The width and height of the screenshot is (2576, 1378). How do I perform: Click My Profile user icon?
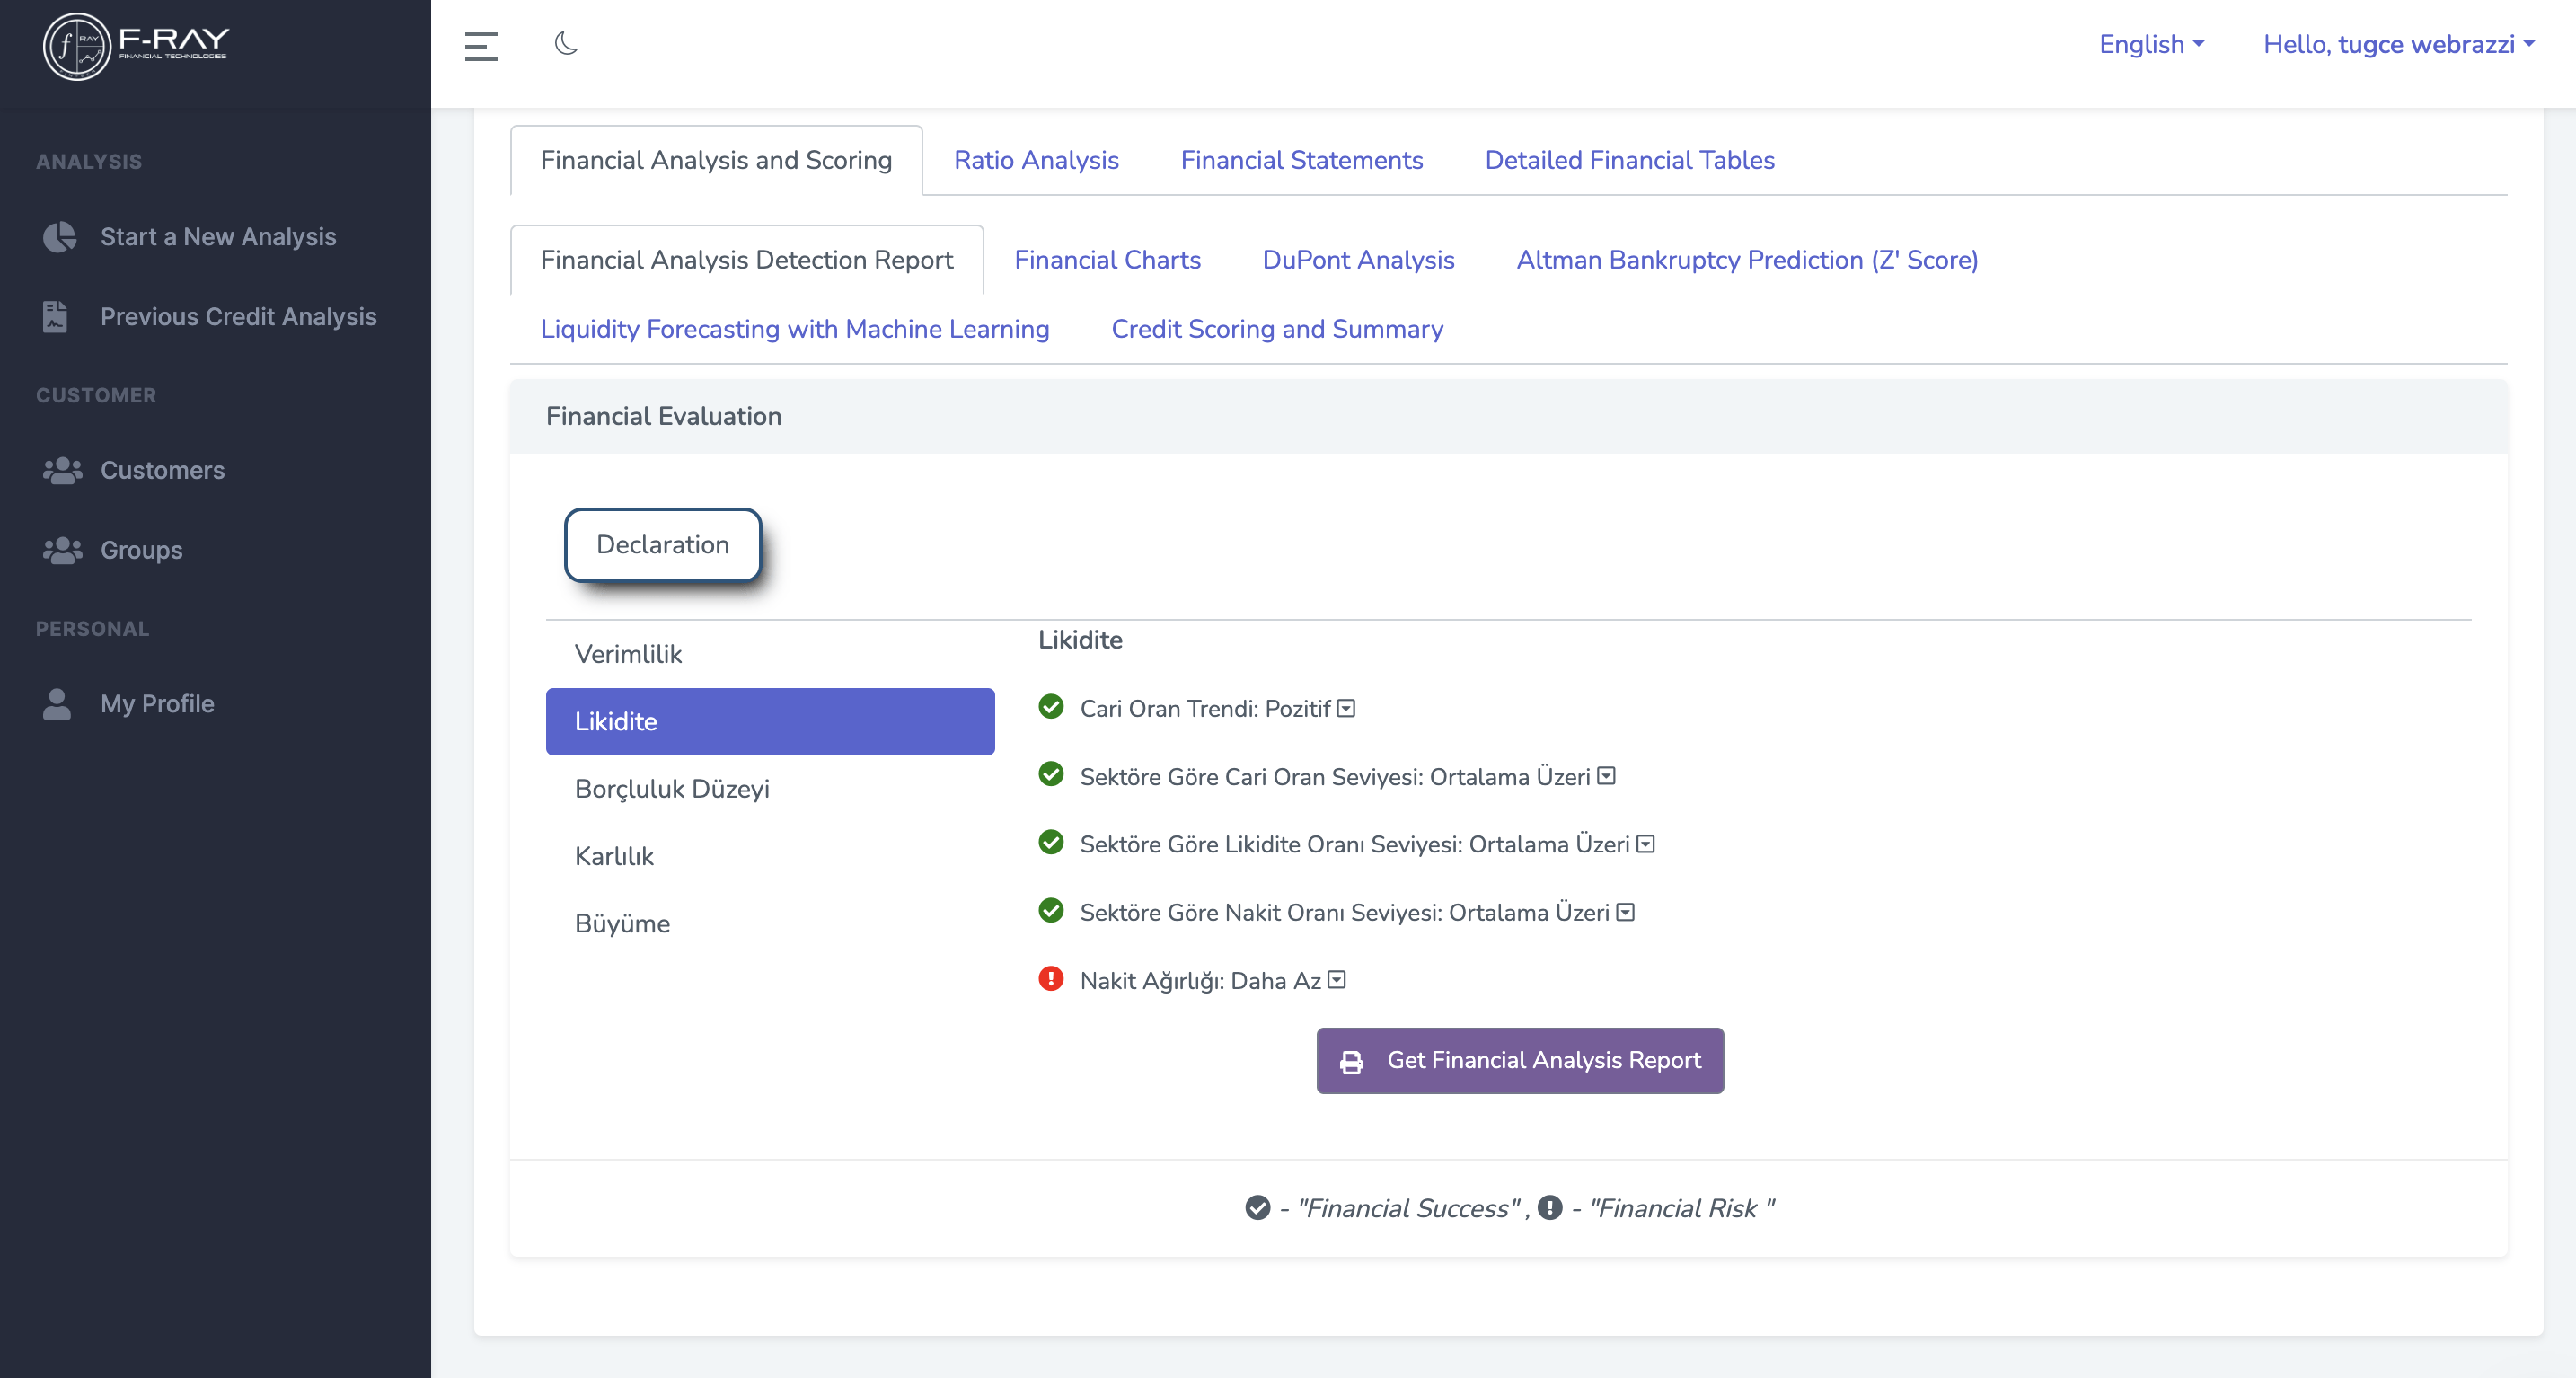(57, 703)
